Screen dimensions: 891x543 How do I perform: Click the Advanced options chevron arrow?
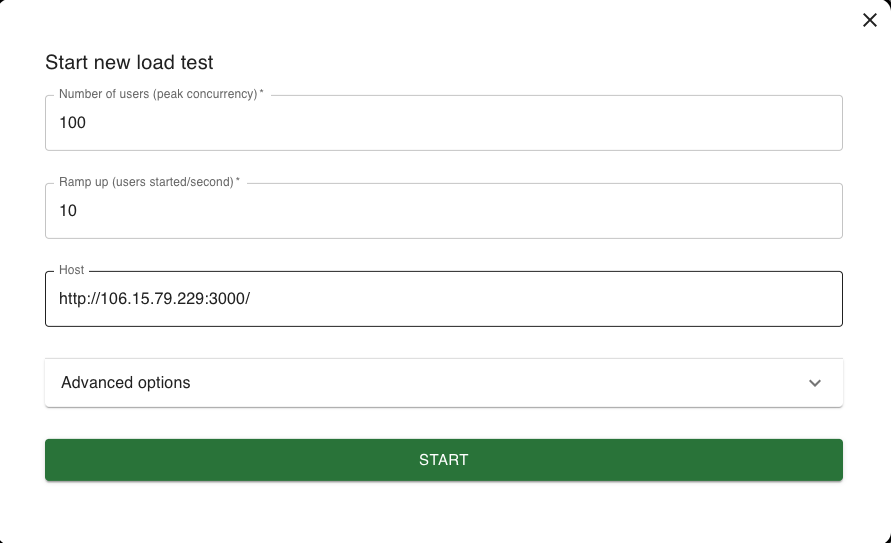[815, 383]
